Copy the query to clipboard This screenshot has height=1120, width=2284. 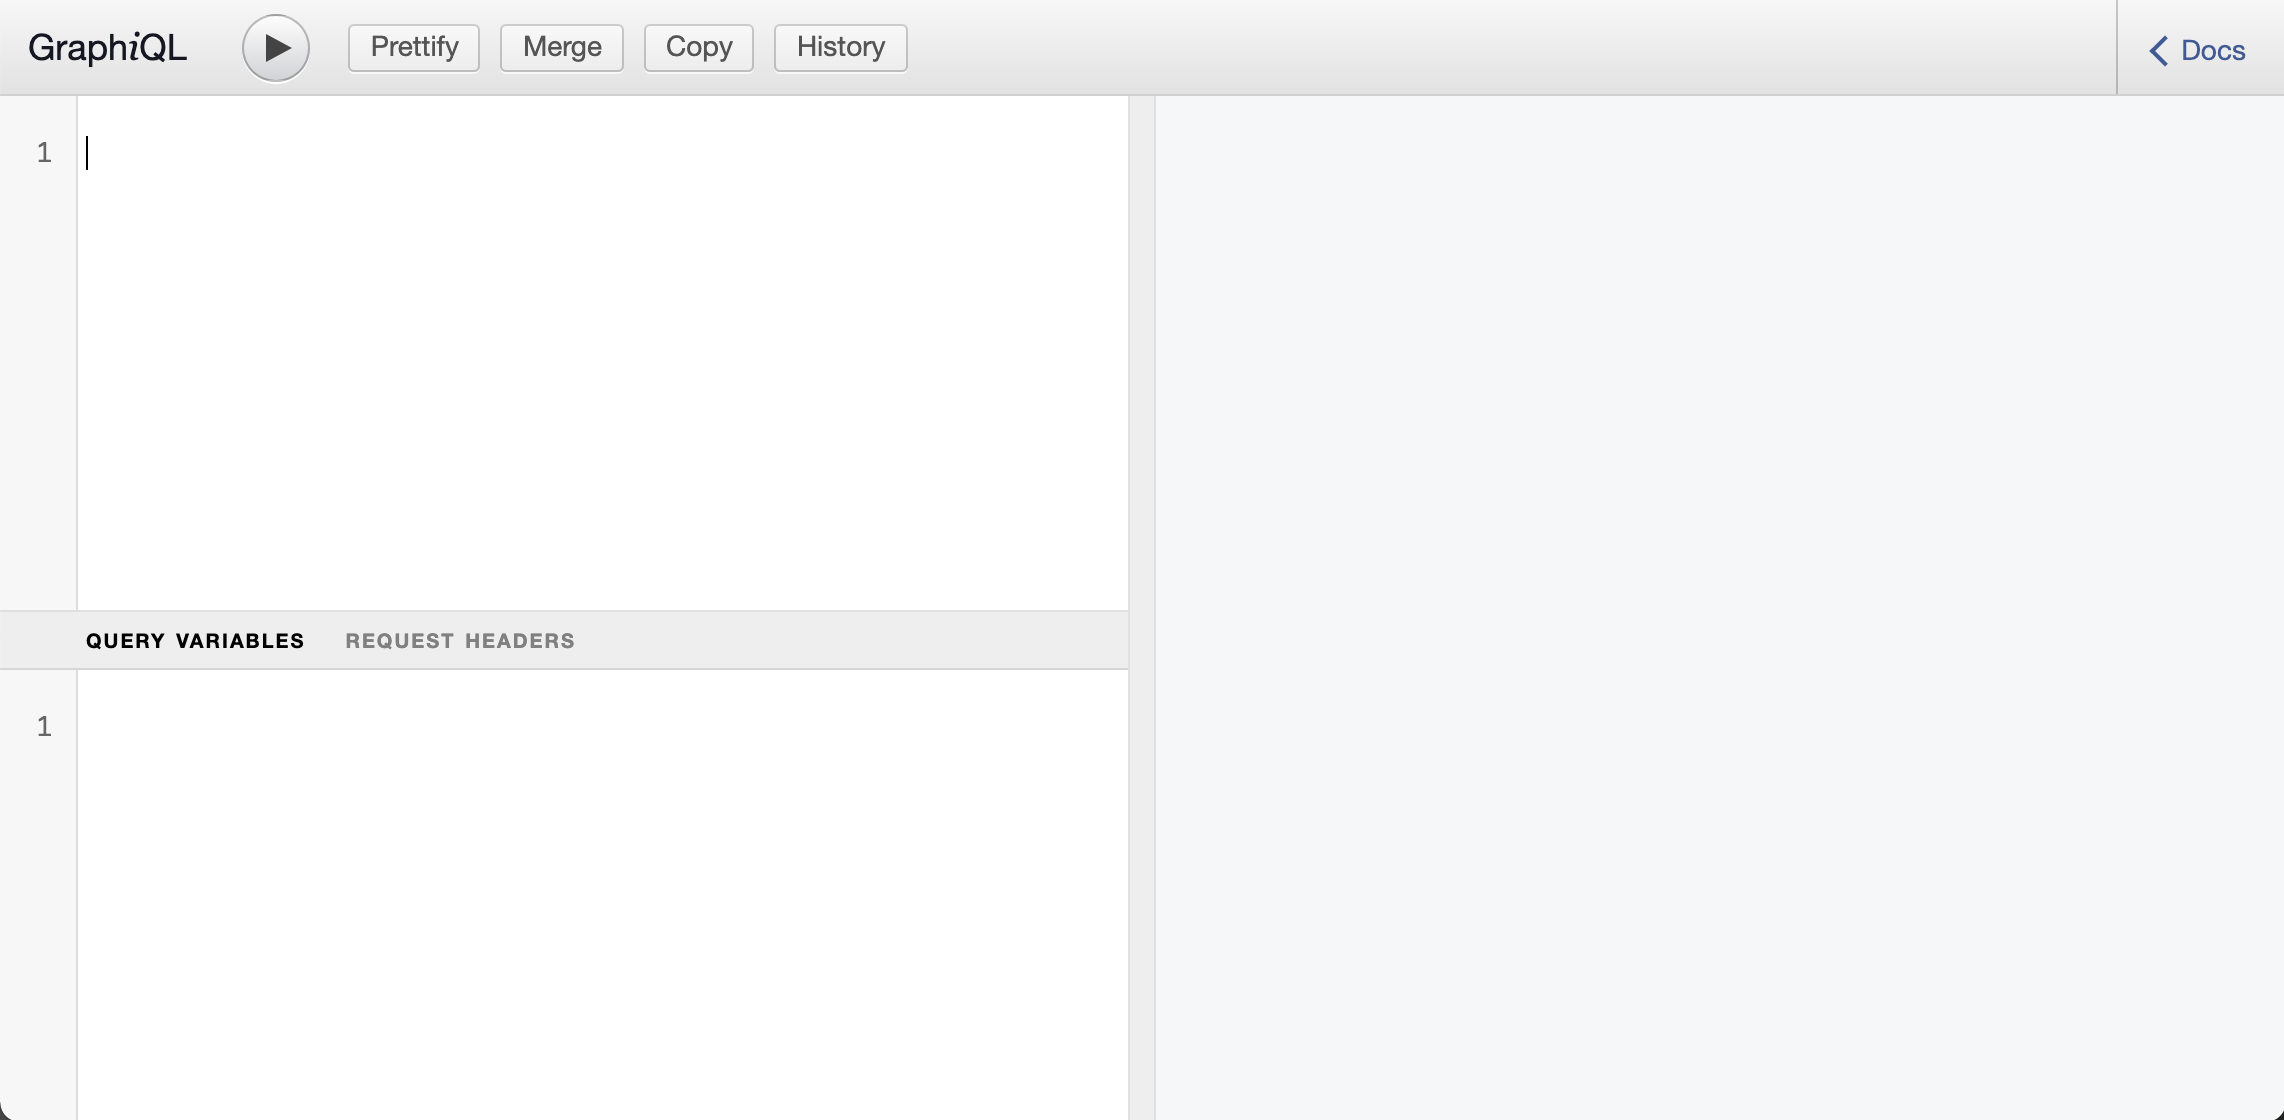pyautogui.click(x=697, y=46)
